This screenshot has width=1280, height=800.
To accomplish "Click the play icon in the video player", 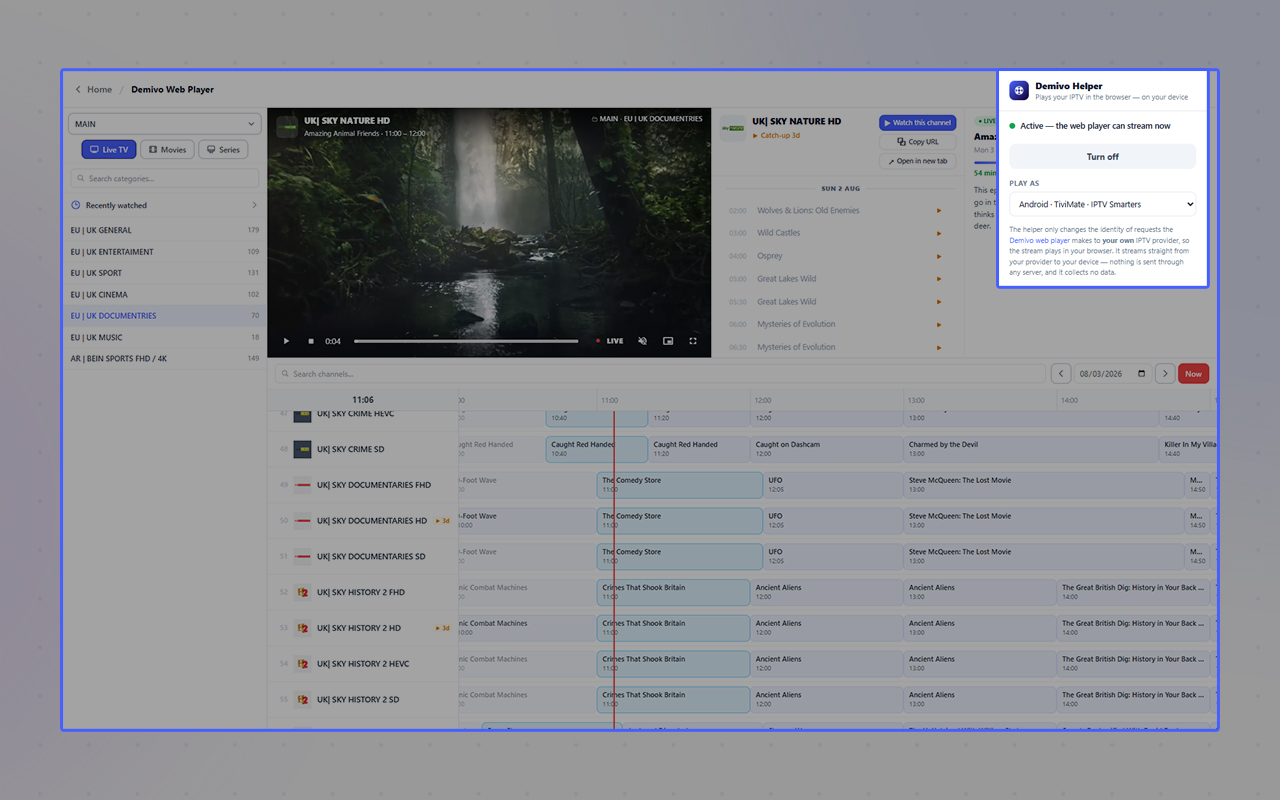I will 287,341.
